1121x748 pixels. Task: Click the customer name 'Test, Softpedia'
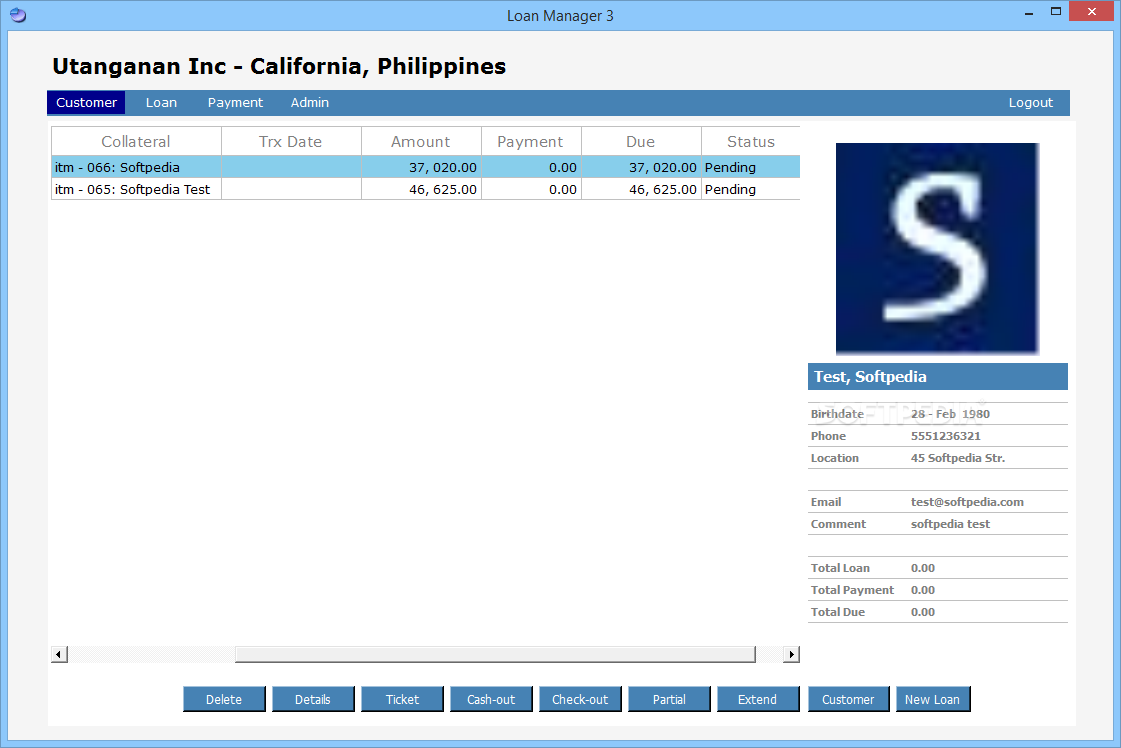coord(870,377)
